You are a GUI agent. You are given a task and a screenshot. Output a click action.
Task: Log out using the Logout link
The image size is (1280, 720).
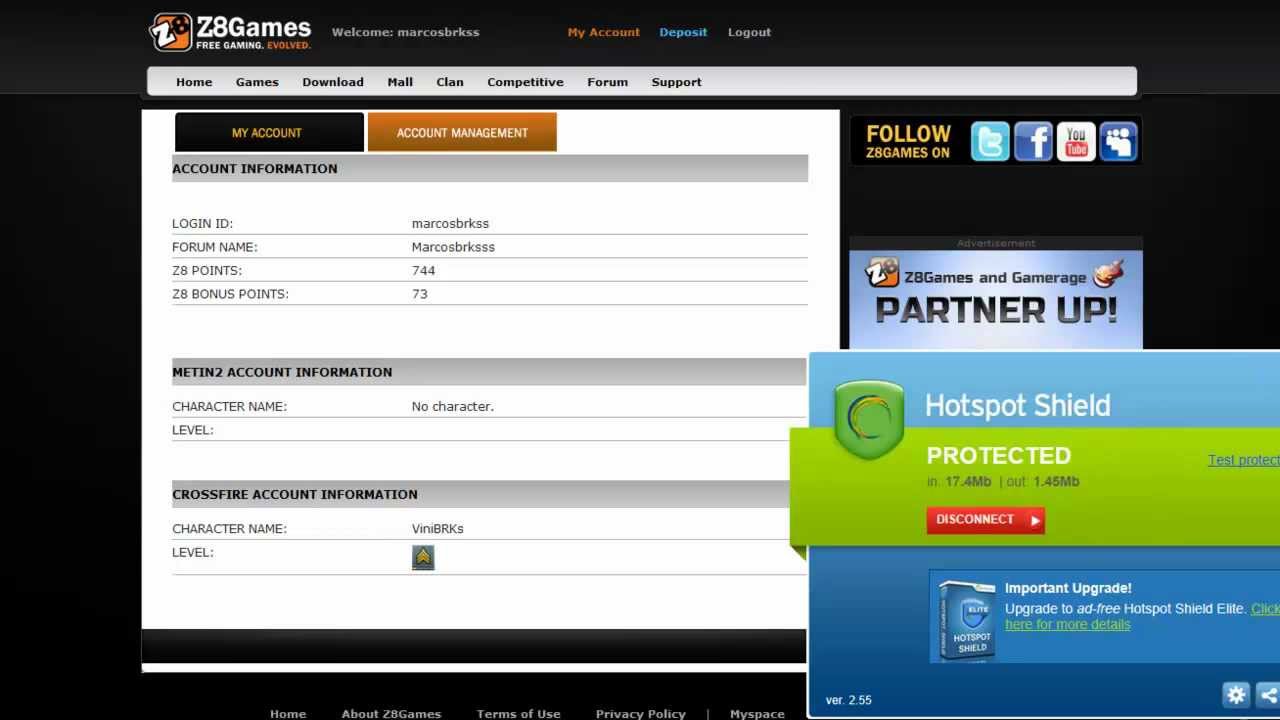[749, 32]
